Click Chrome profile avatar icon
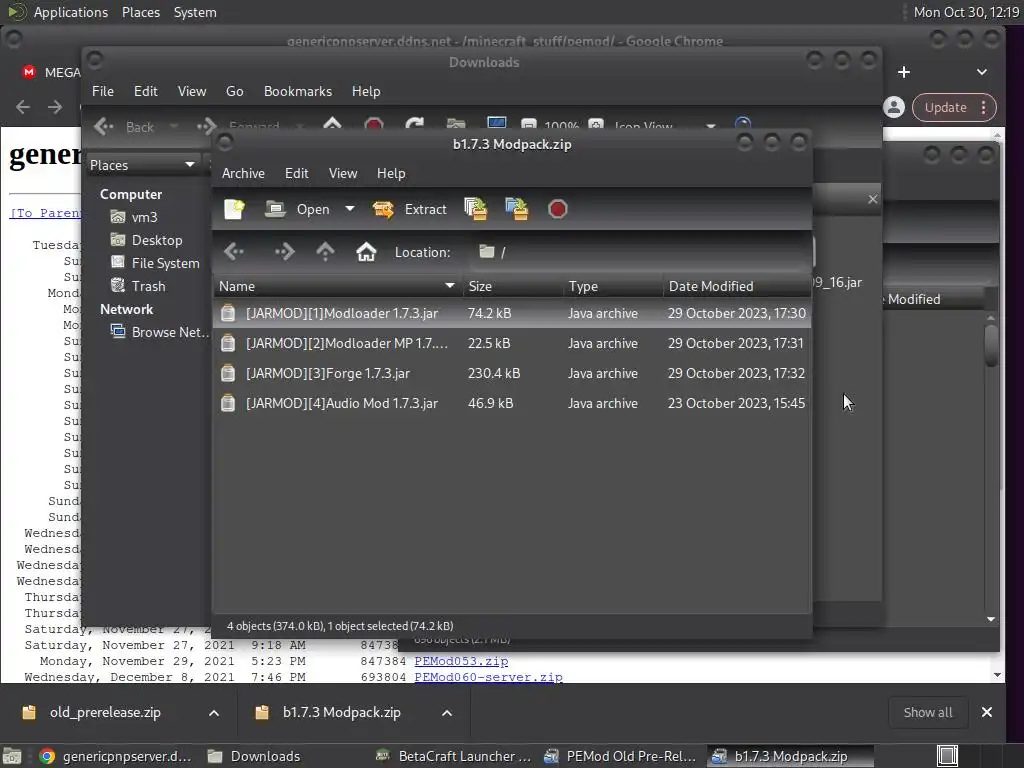Screen dimensions: 1024x768 [894, 107]
